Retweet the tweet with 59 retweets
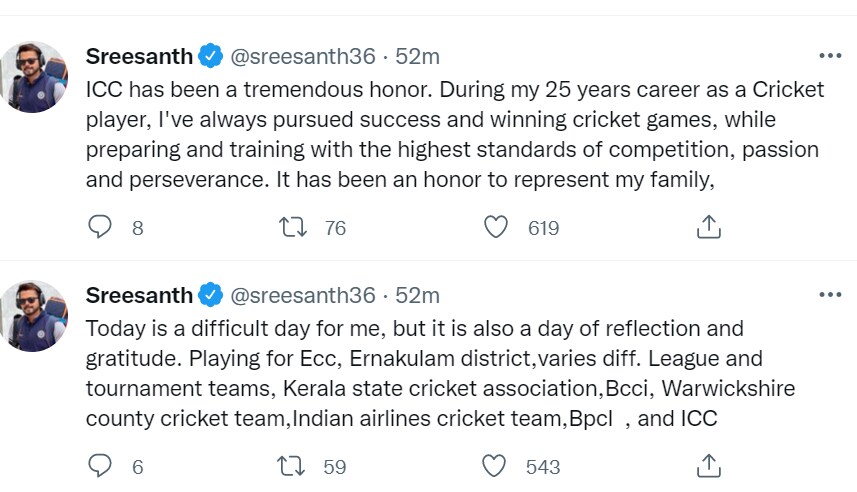This screenshot has width=857, height=492. [x=291, y=466]
